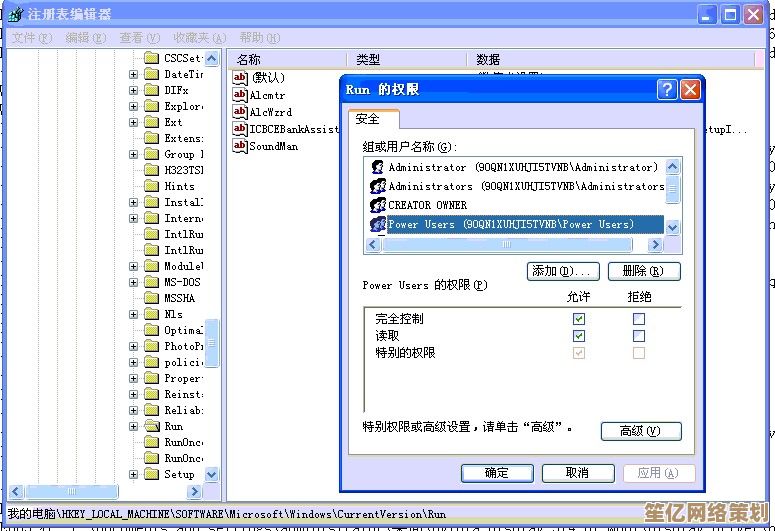Image resolution: width=775 pixels, height=531 pixels.
Task: Expand the DateTime tree node
Action: tap(133, 75)
